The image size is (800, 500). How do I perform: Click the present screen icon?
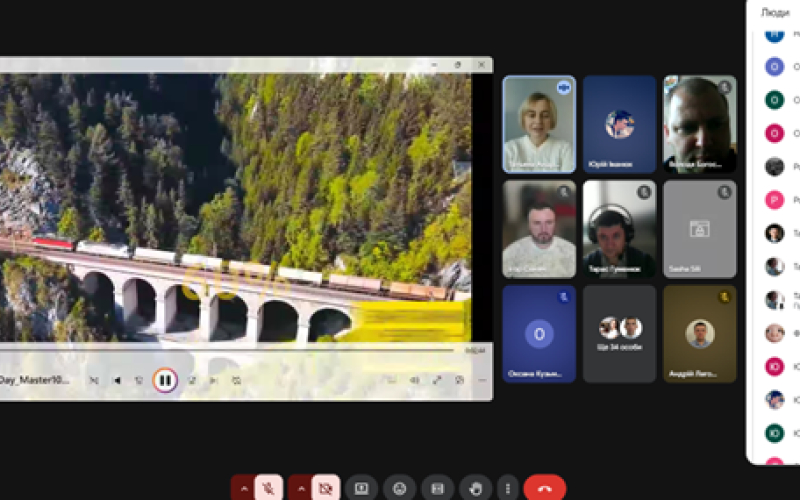click(x=361, y=488)
